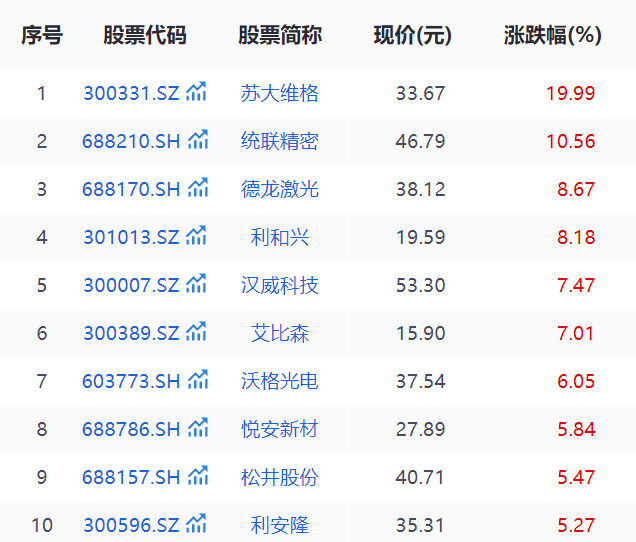Viewport: 636px width, 542px height.
Task: Open chart icon for 301013.SZ
Action: coord(197,237)
